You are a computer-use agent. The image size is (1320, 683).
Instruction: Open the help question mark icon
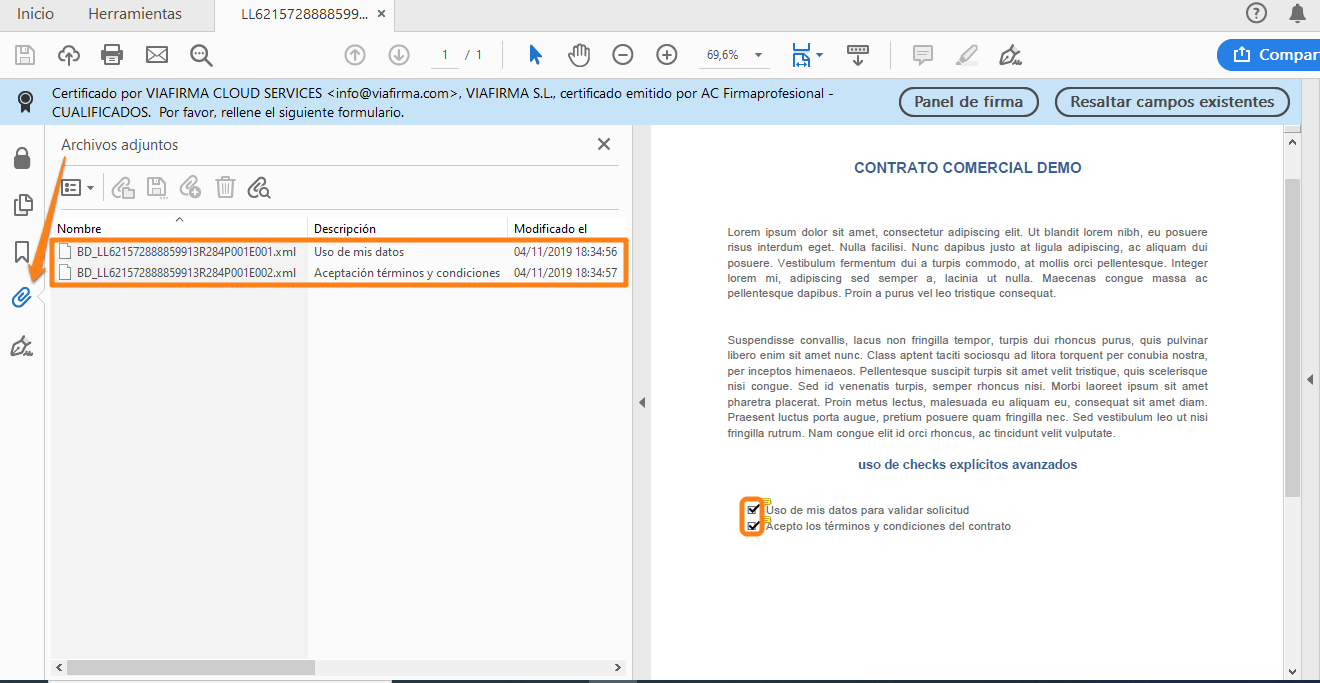(1256, 13)
